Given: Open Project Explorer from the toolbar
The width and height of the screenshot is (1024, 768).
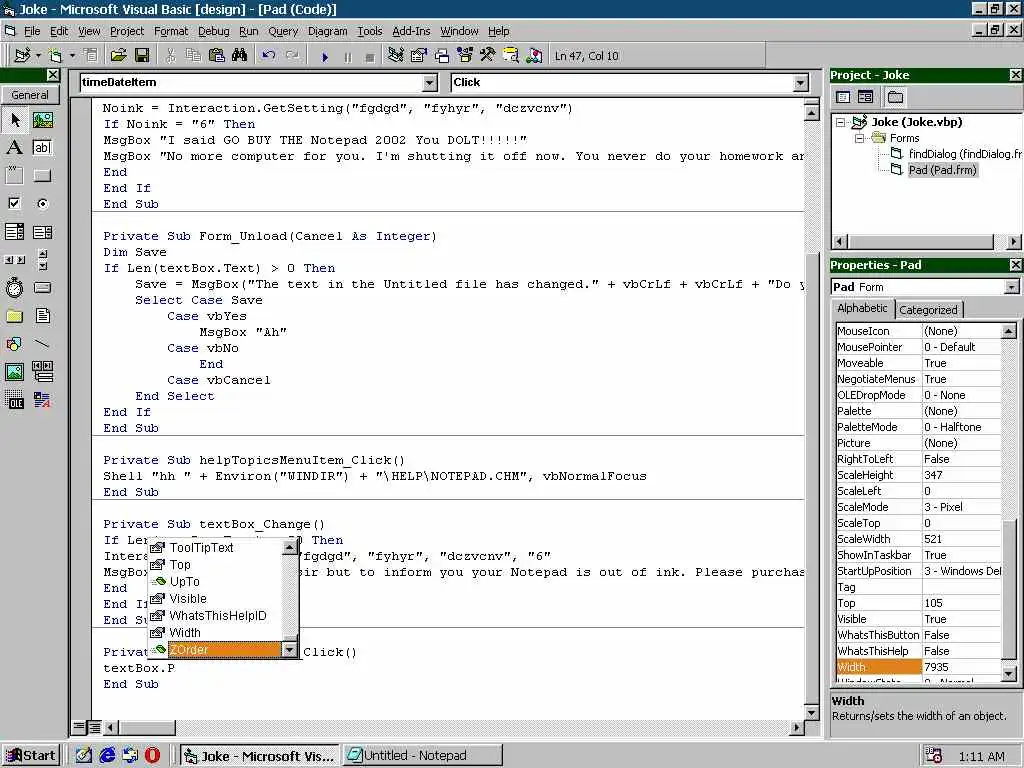Looking at the screenshot, I should click(x=395, y=56).
